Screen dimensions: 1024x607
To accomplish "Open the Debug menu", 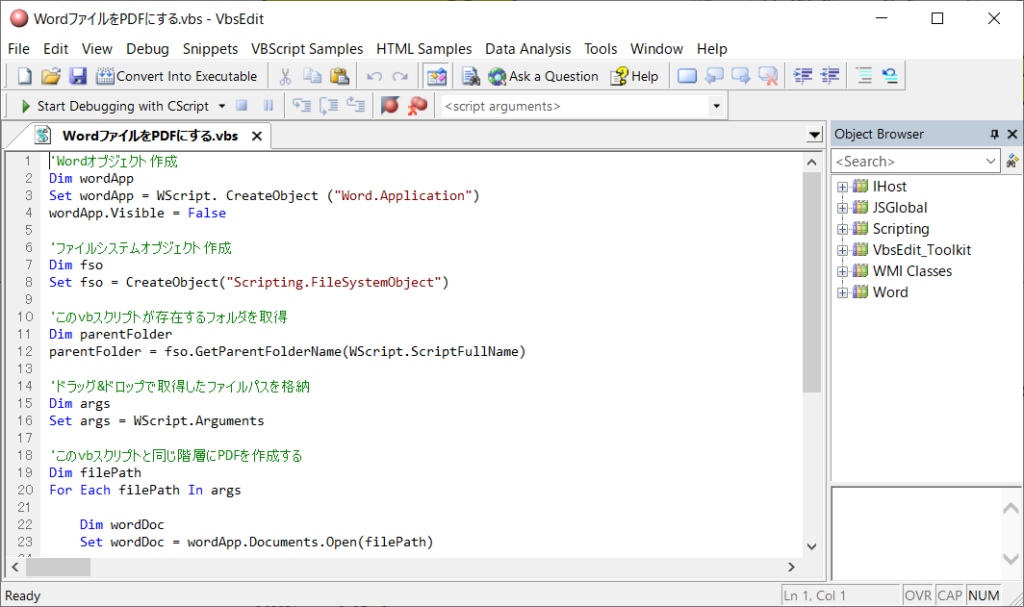I will pos(147,48).
